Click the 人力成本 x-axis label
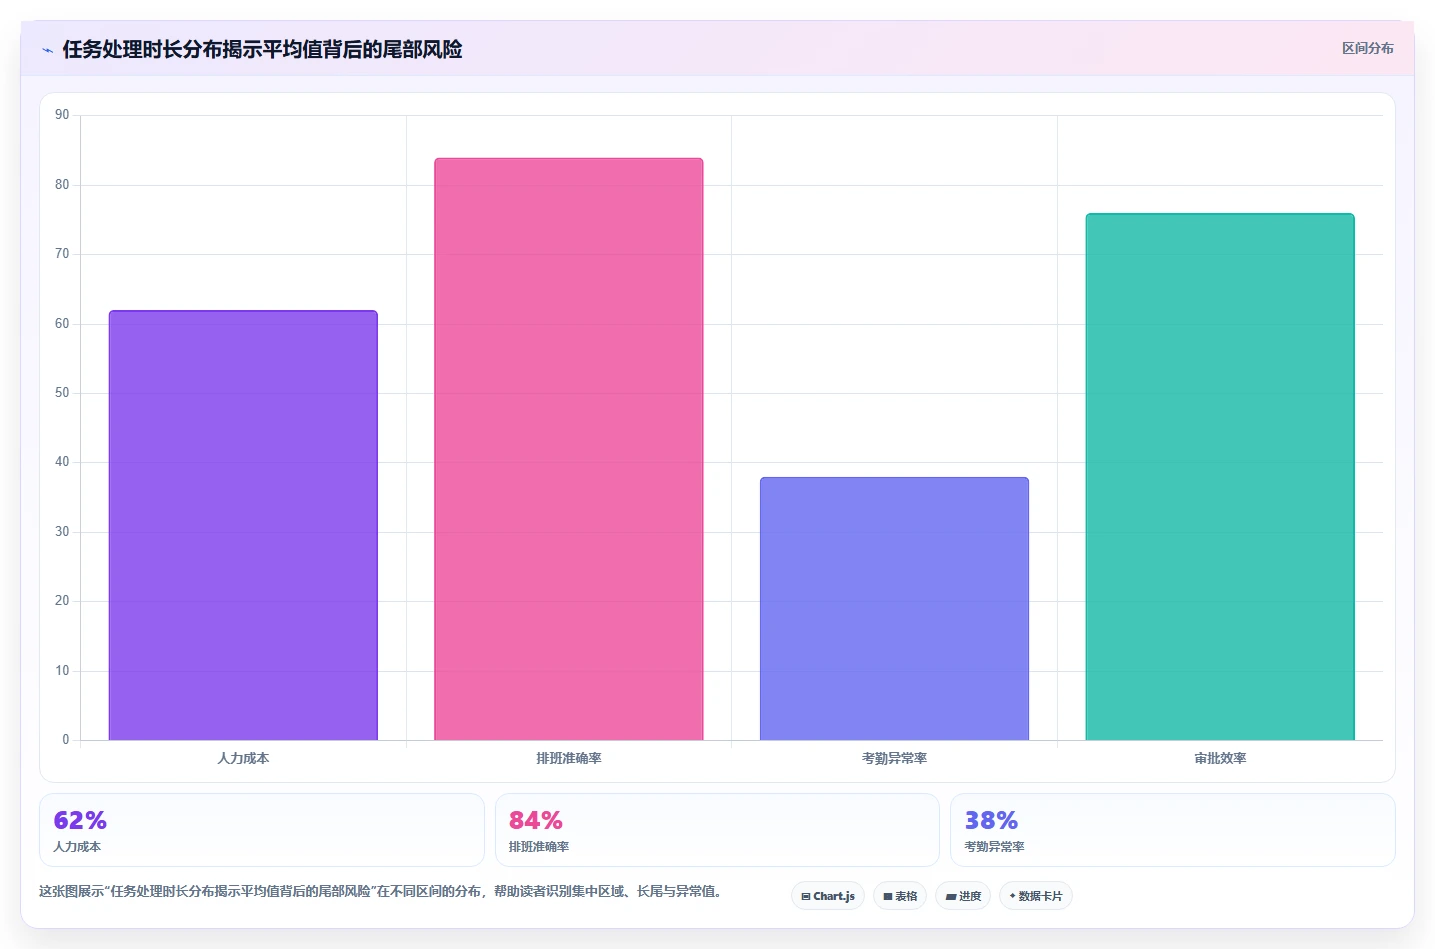 pyautogui.click(x=243, y=758)
